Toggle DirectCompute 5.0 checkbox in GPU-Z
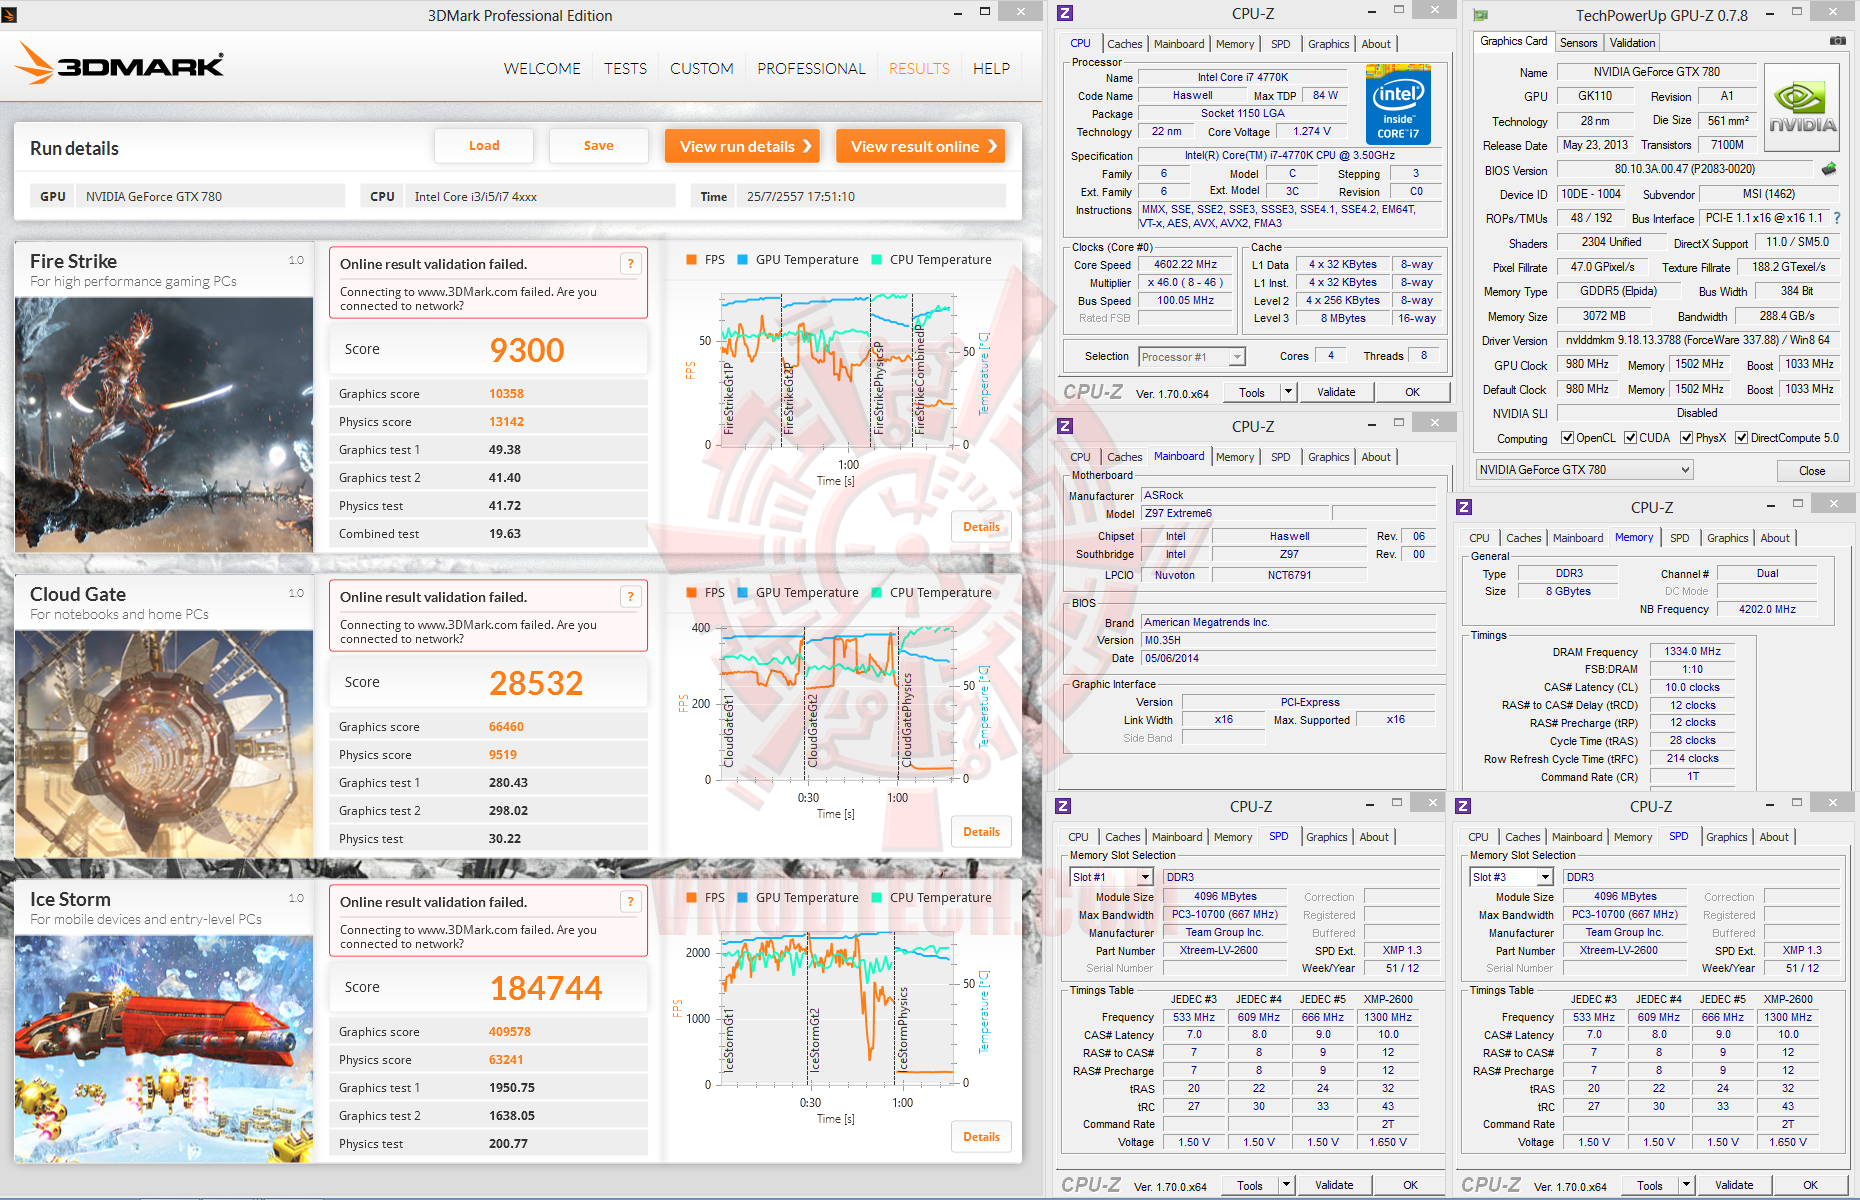 (1741, 438)
